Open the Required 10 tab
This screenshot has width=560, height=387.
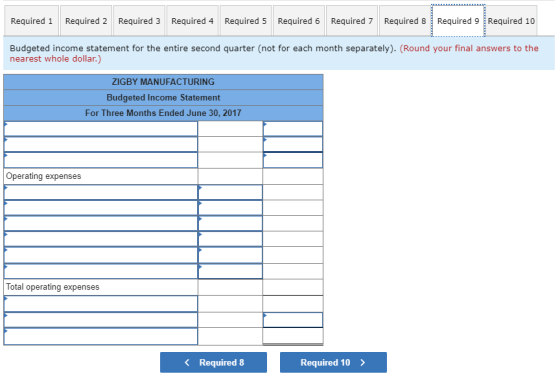pos(511,21)
